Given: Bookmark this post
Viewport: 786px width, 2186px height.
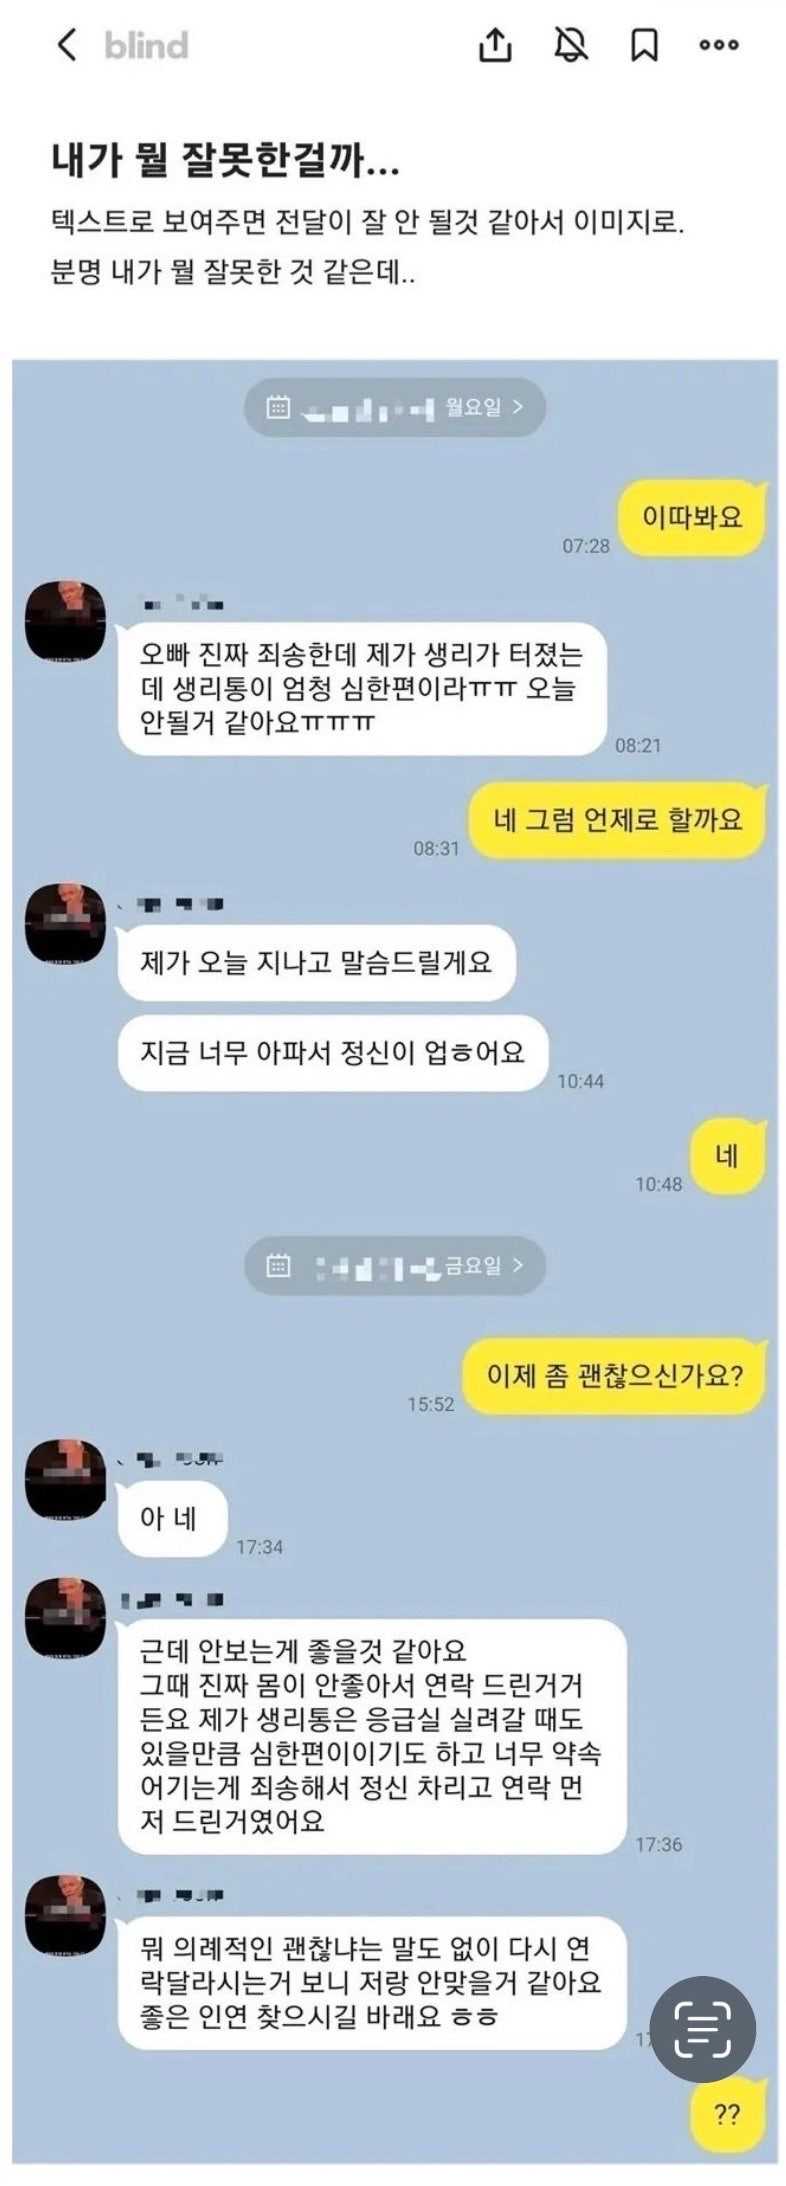Looking at the screenshot, I should (644, 45).
